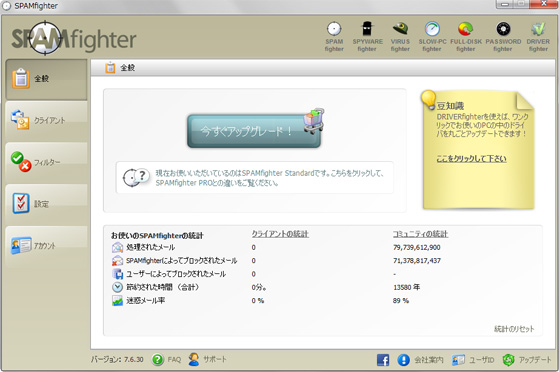The height and width of the screenshot is (372, 559).
Task: Close the SPAMfighter window
Action: pyautogui.click(x=543, y=4)
